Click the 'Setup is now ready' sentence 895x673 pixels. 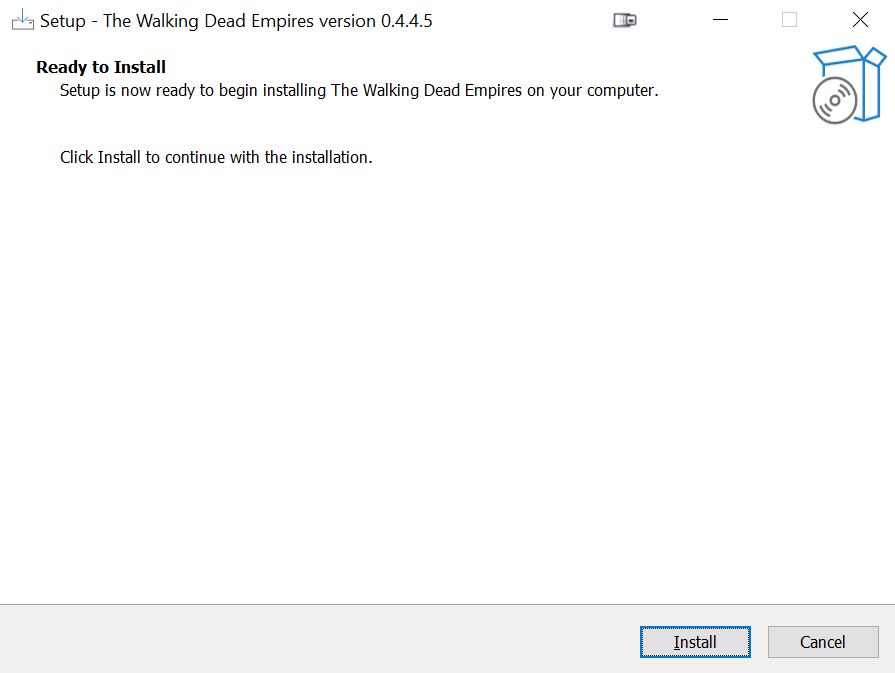[x=359, y=91]
